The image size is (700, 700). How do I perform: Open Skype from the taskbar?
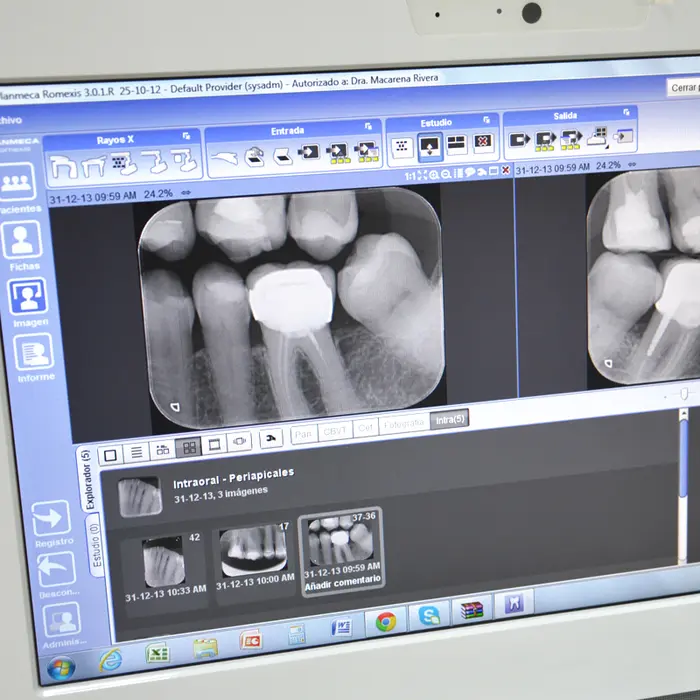tap(429, 616)
